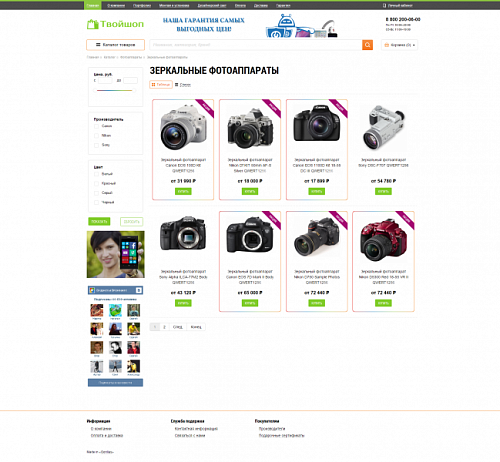Switch to list view icon
Screen dimensions: 500x462
pyautogui.click(x=177, y=85)
